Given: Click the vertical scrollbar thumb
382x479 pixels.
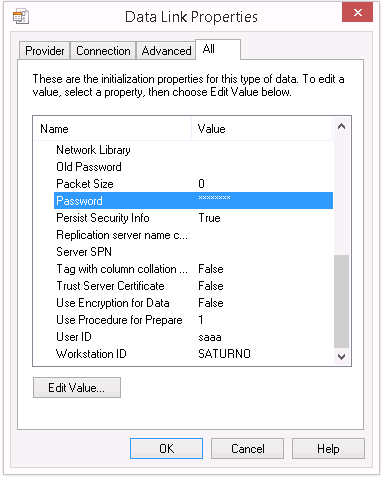Looking at the screenshot, I should click(341, 302).
